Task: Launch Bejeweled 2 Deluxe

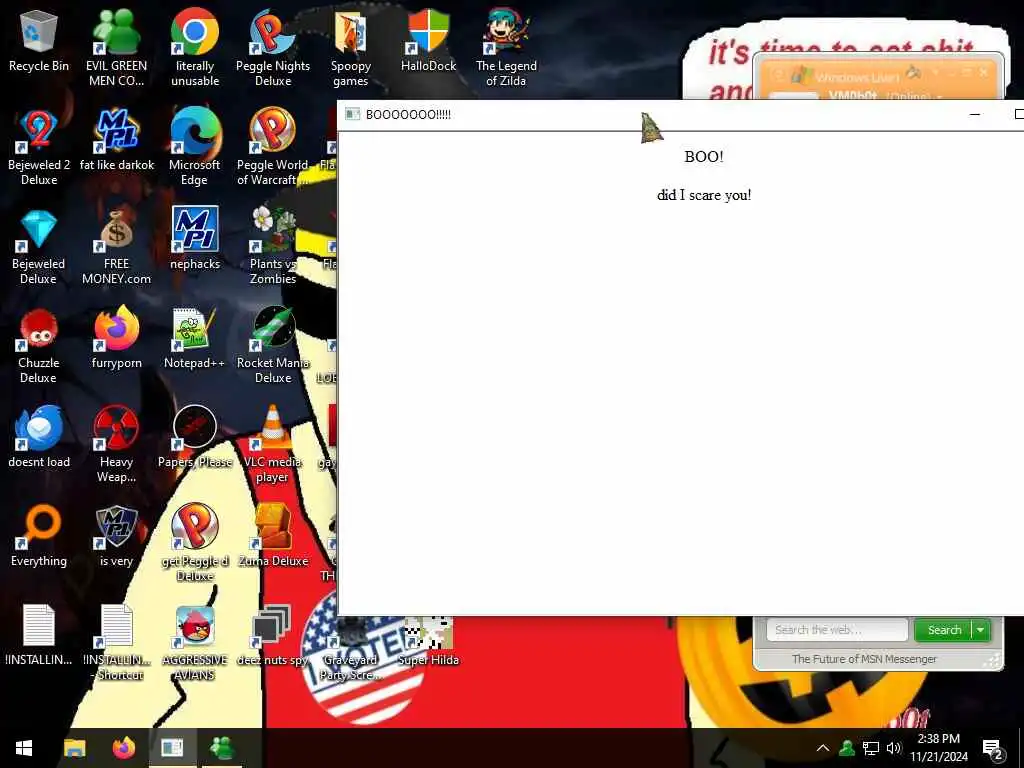Action: click(39, 148)
